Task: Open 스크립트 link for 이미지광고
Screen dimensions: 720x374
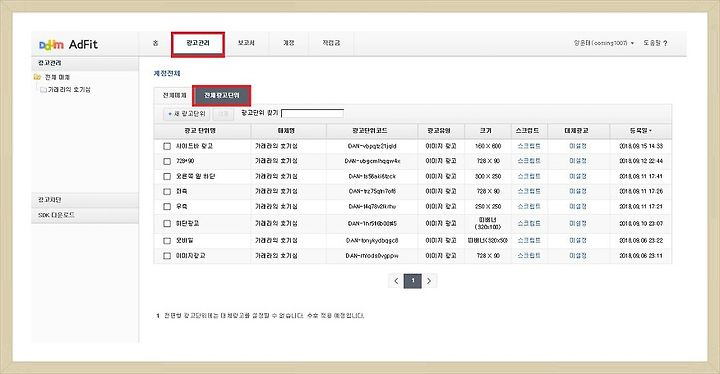Action: (x=529, y=256)
